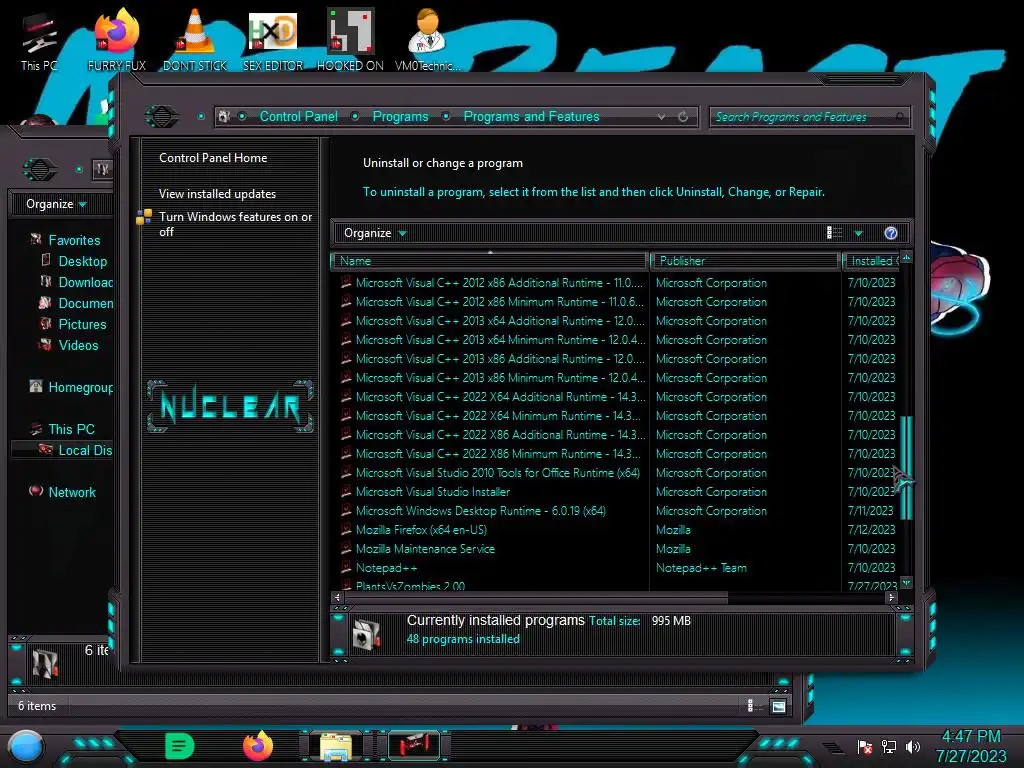Viewport: 1024px width, 768px height.
Task: Click the Start orb button on taskbar
Action: pos(26,746)
